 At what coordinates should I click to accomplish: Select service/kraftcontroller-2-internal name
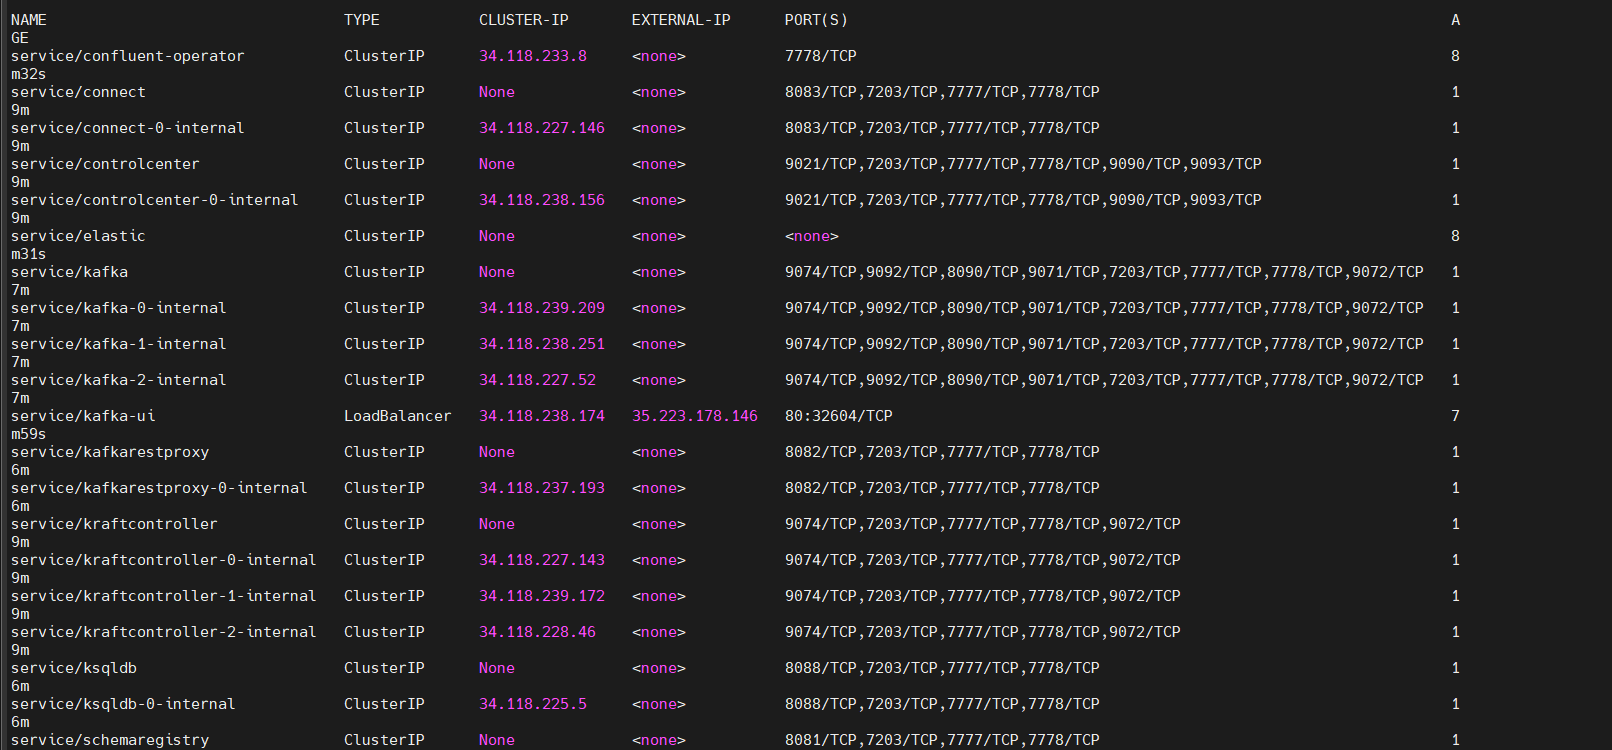164,632
